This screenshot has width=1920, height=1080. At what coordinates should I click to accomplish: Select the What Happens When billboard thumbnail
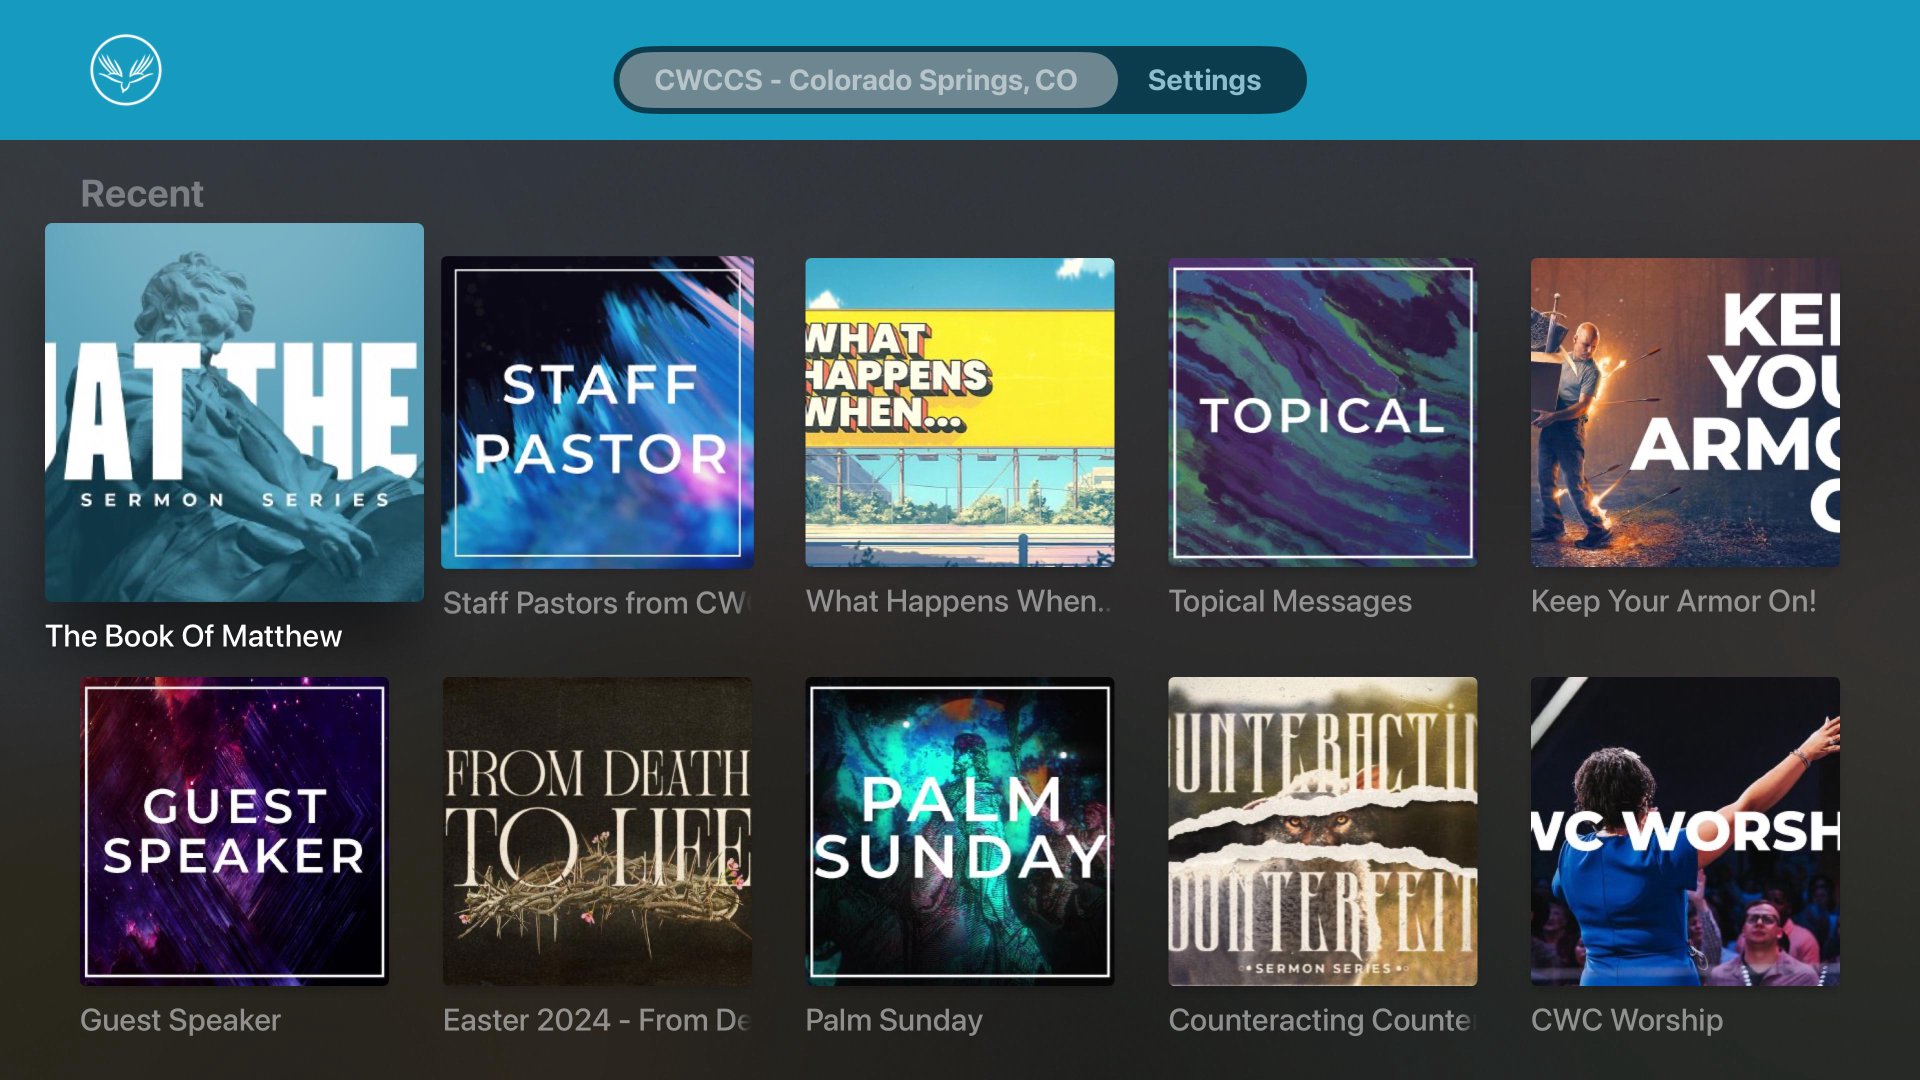tap(960, 412)
